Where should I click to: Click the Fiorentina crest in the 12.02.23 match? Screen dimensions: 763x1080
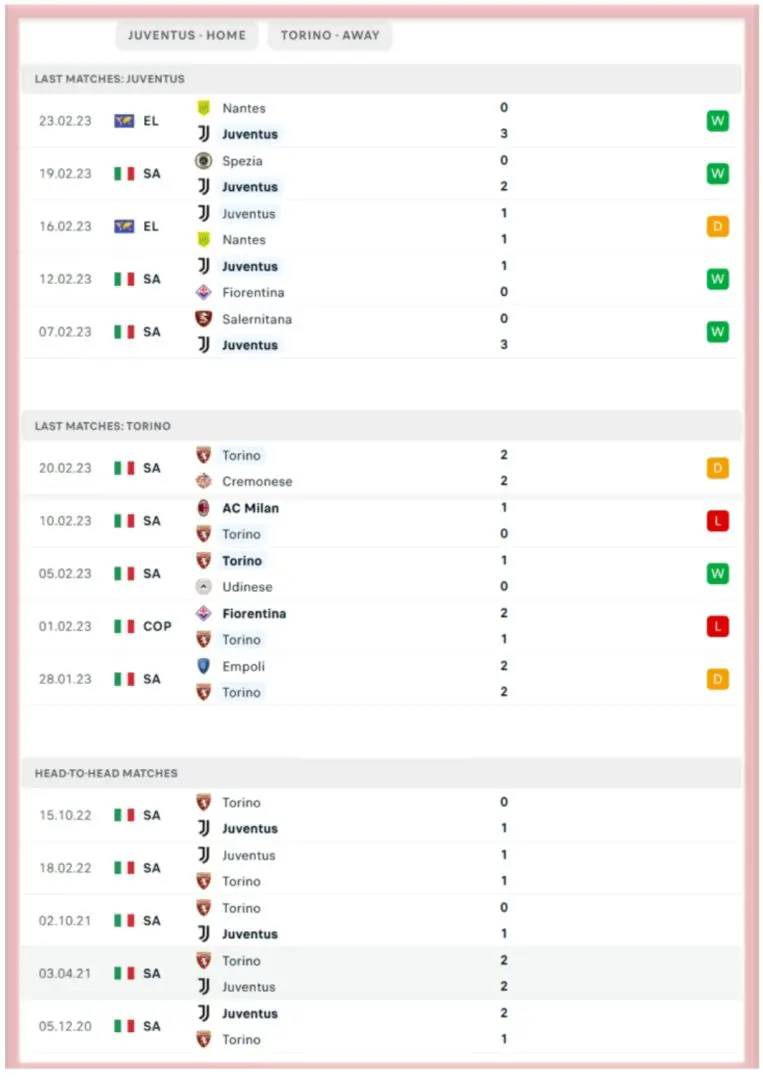pyautogui.click(x=203, y=293)
